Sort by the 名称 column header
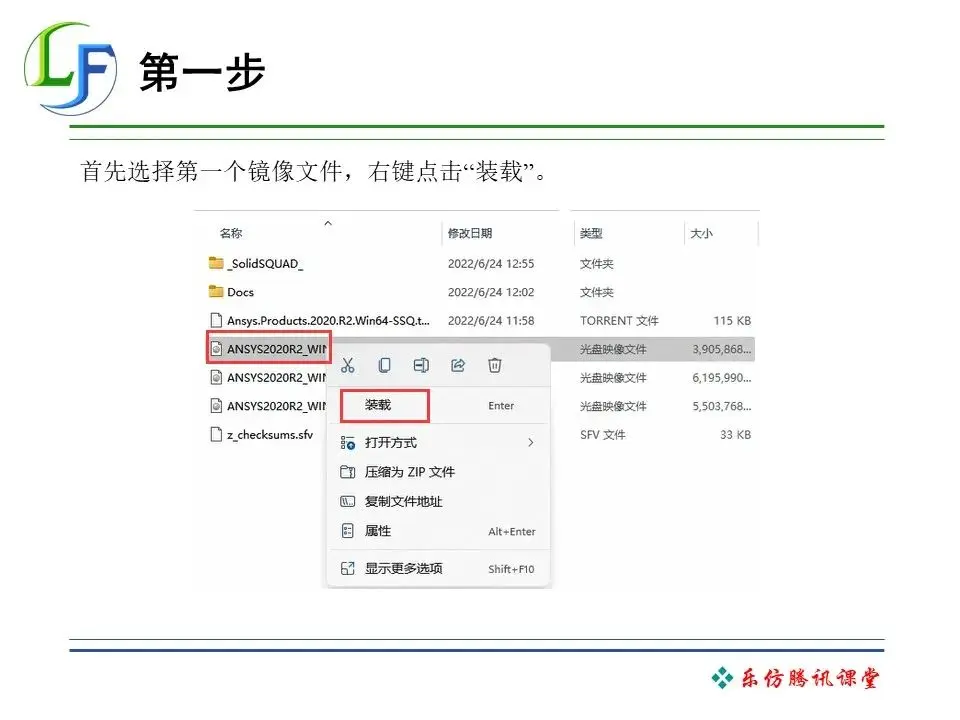The height and width of the screenshot is (720, 960). pos(231,233)
